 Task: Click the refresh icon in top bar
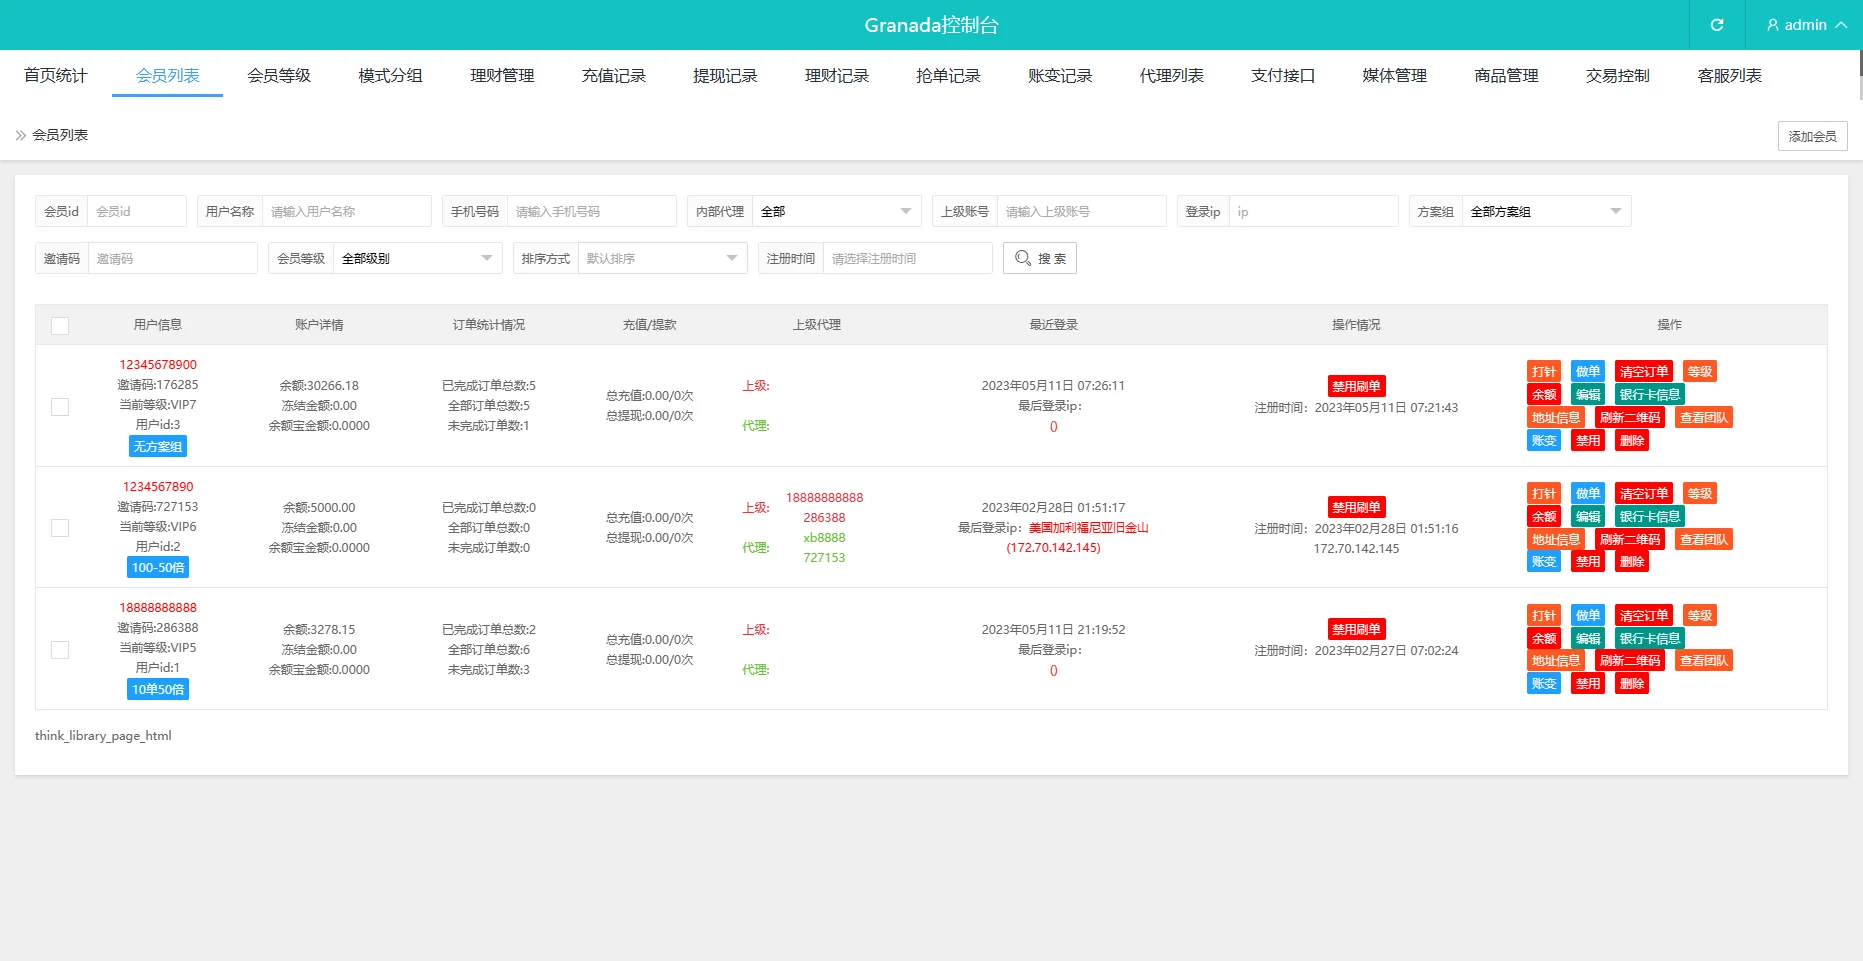point(1717,25)
